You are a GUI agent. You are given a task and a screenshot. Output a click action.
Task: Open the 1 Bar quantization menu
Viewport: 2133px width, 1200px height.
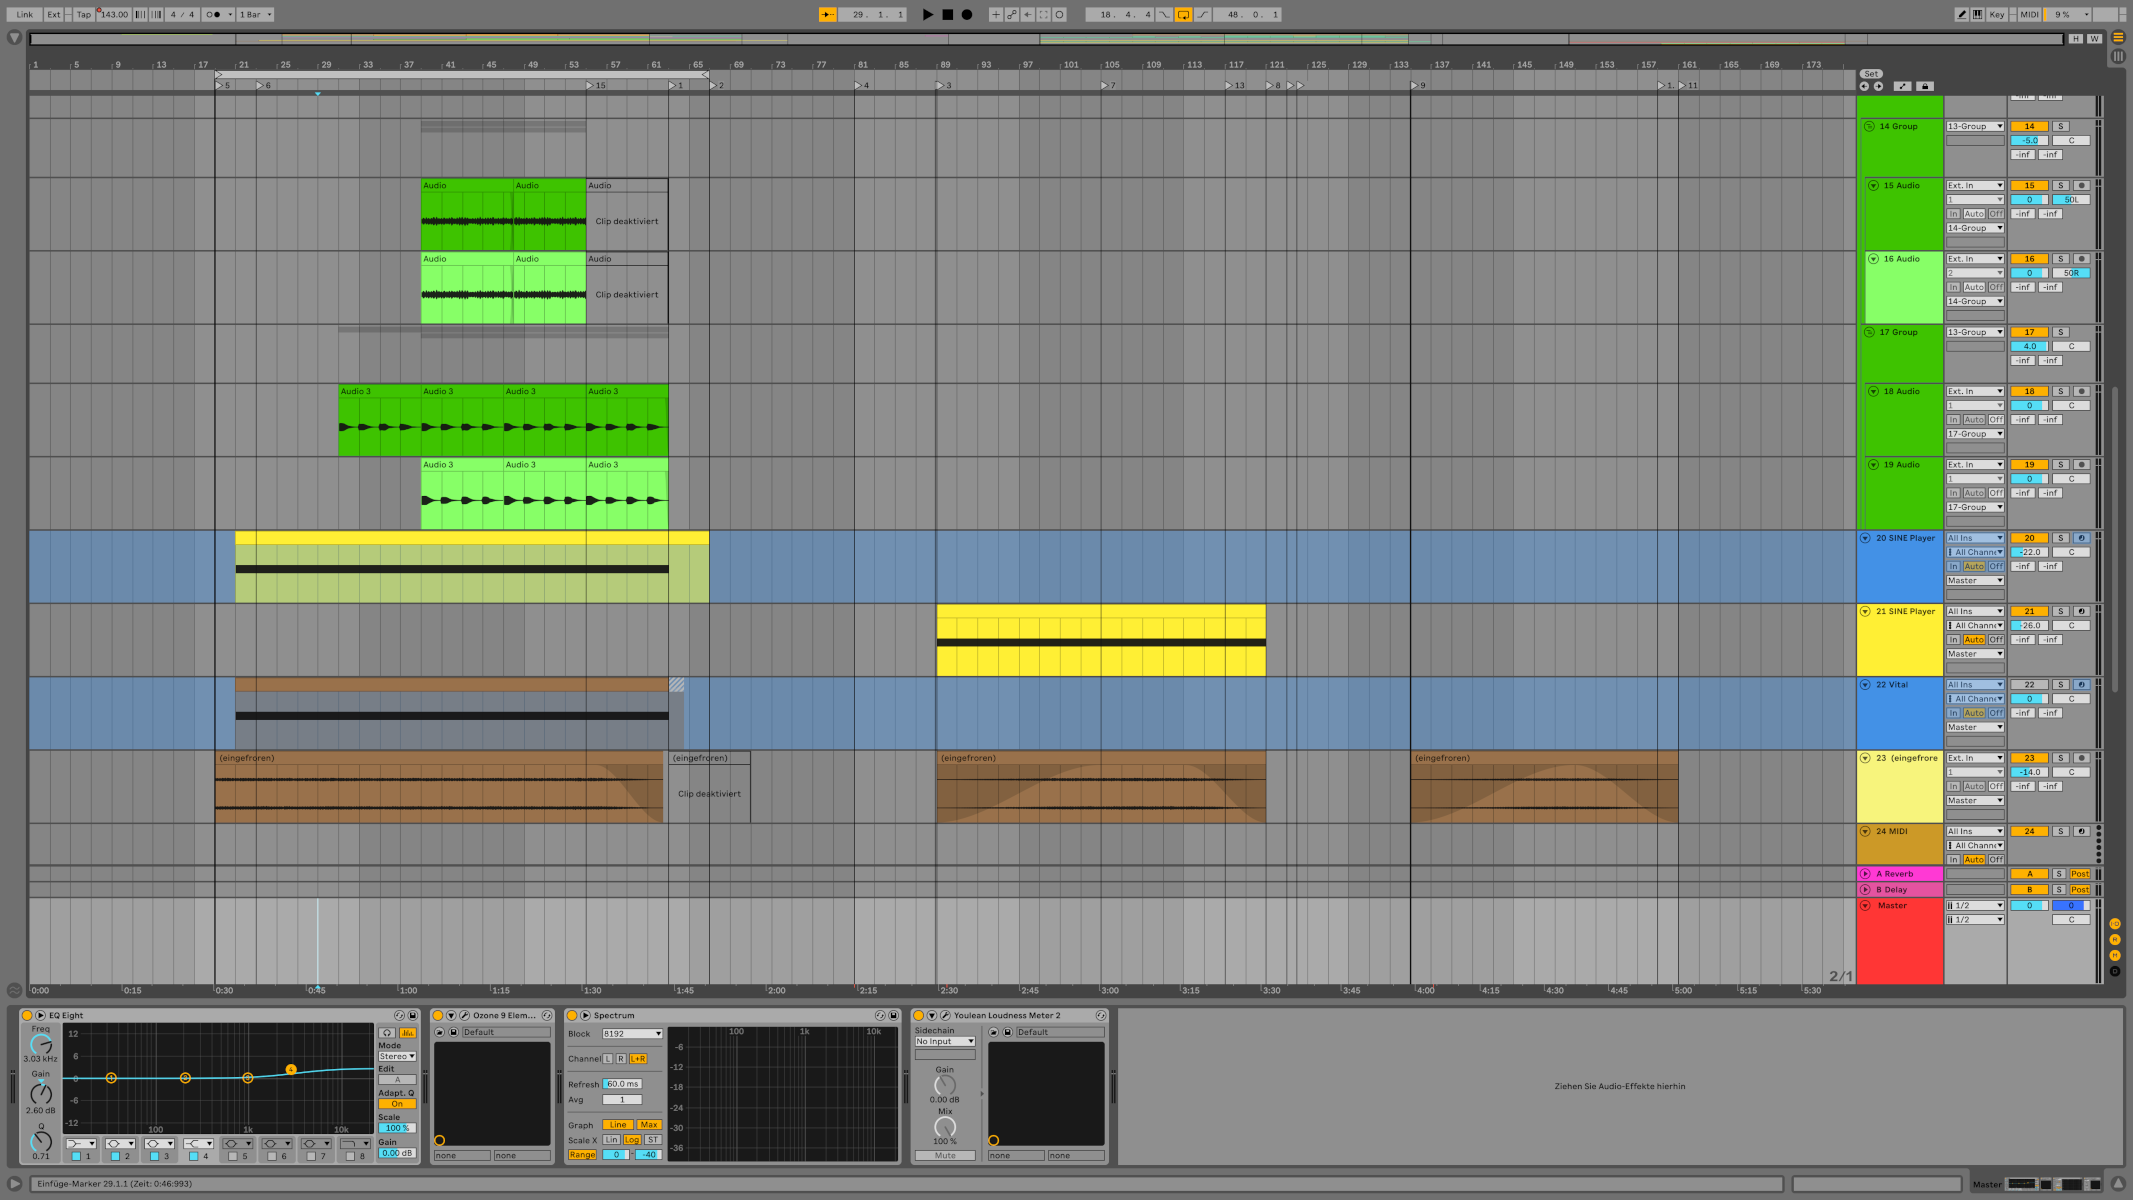tap(254, 14)
